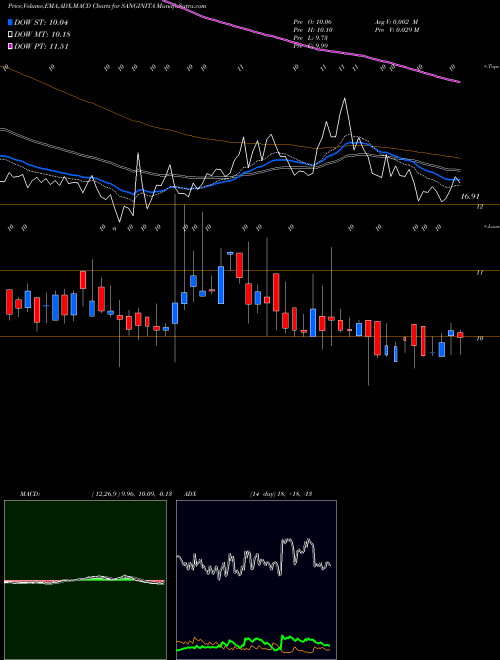Screen dimensions: 500x660
Task: Click the MACD (12,26,9) values text
Action: coord(131,494)
